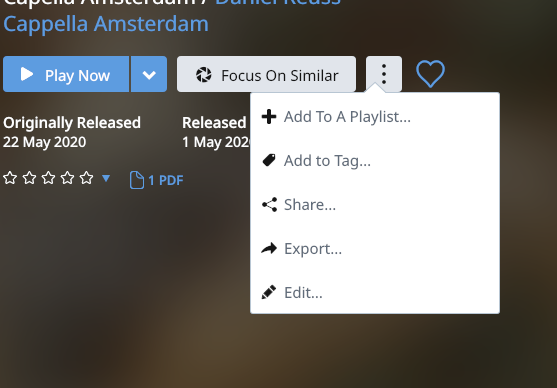Click the play triangle icon in Play Now
This screenshot has height=388, width=557.
click(x=27, y=74)
